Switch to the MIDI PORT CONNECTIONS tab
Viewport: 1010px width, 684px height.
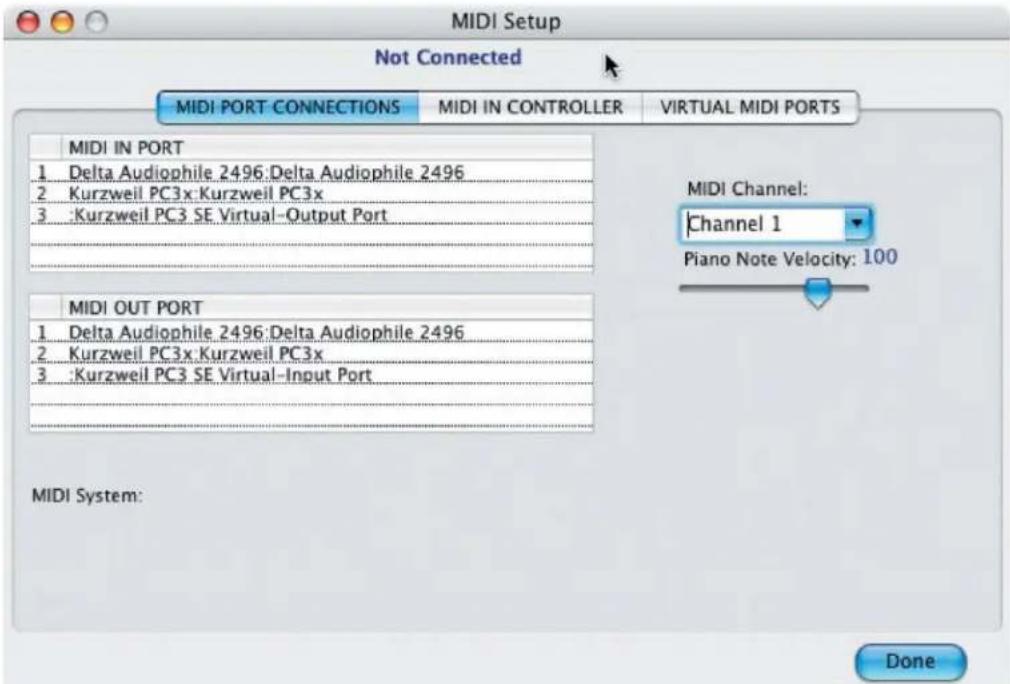tap(288, 107)
